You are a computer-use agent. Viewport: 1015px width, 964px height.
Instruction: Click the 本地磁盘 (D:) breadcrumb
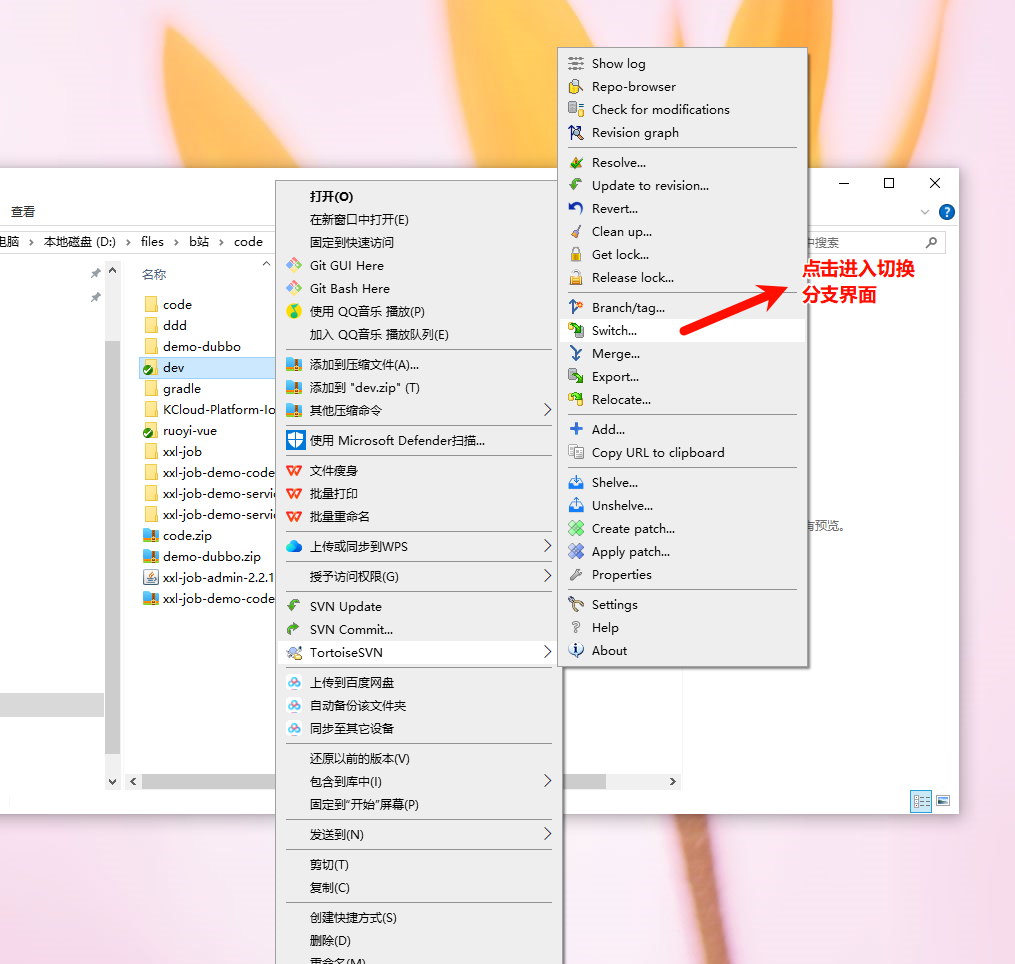coord(80,241)
